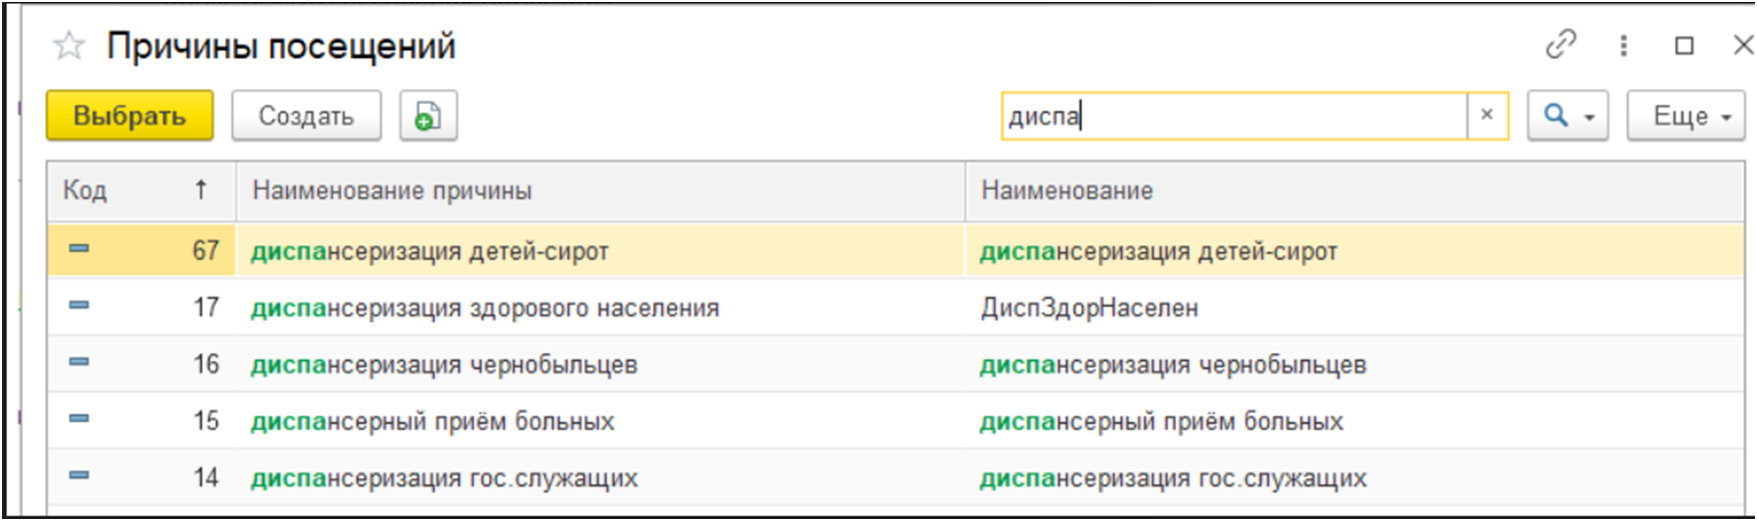Select the диспансерный приём больных row
The width and height of the screenshot is (1757, 521).
(433, 421)
